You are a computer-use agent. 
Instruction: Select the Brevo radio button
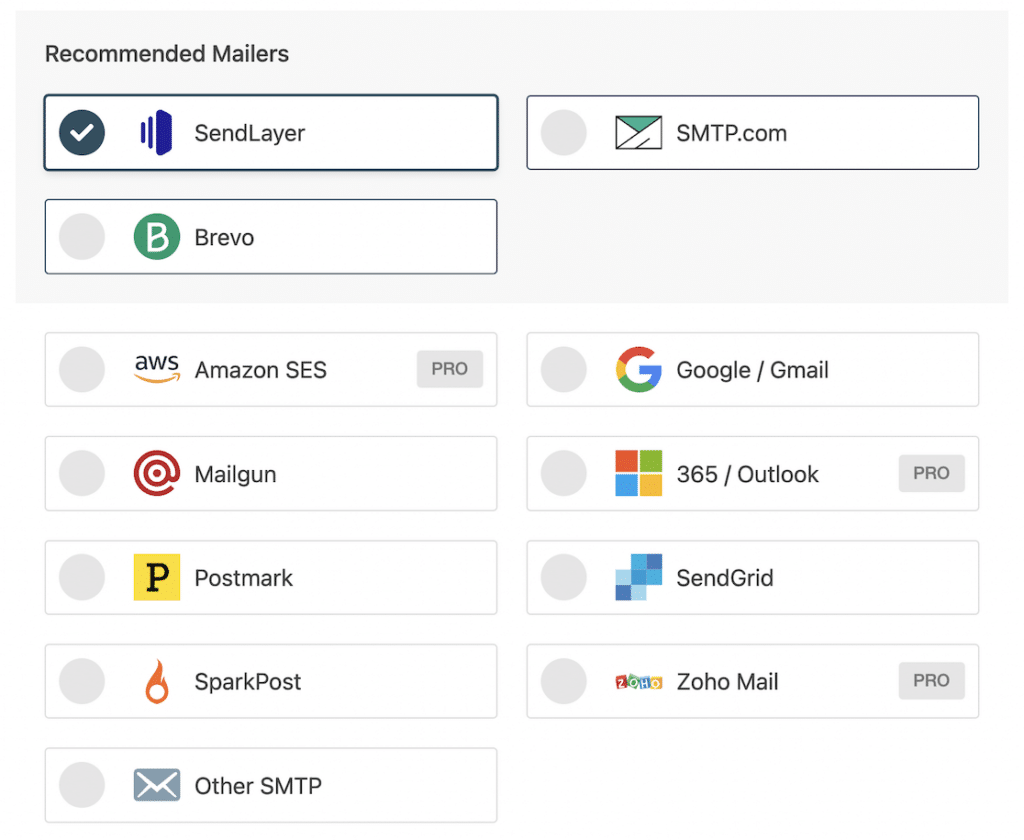[x=81, y=236]
